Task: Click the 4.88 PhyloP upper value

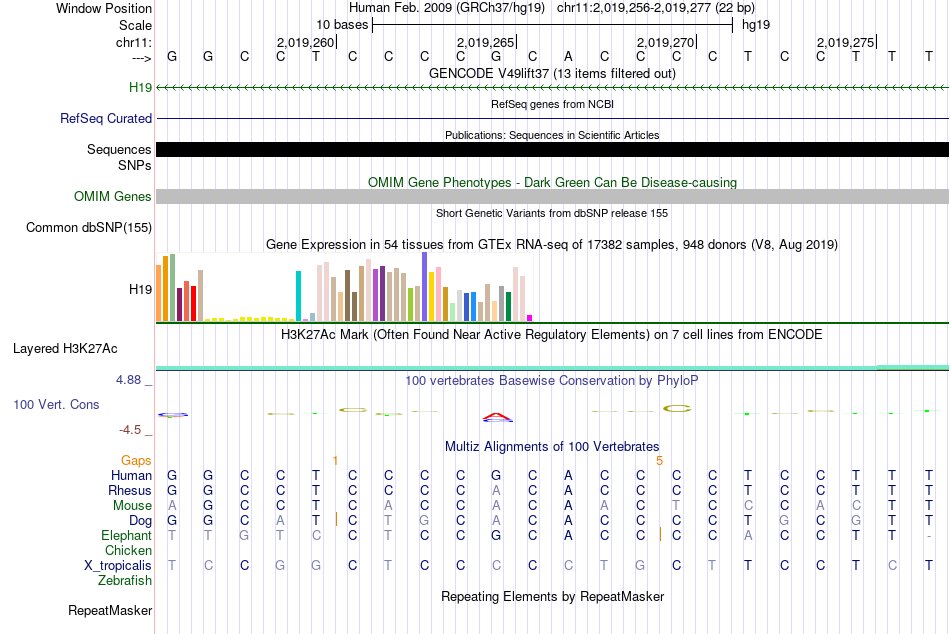Action: (x=128, y=380)
